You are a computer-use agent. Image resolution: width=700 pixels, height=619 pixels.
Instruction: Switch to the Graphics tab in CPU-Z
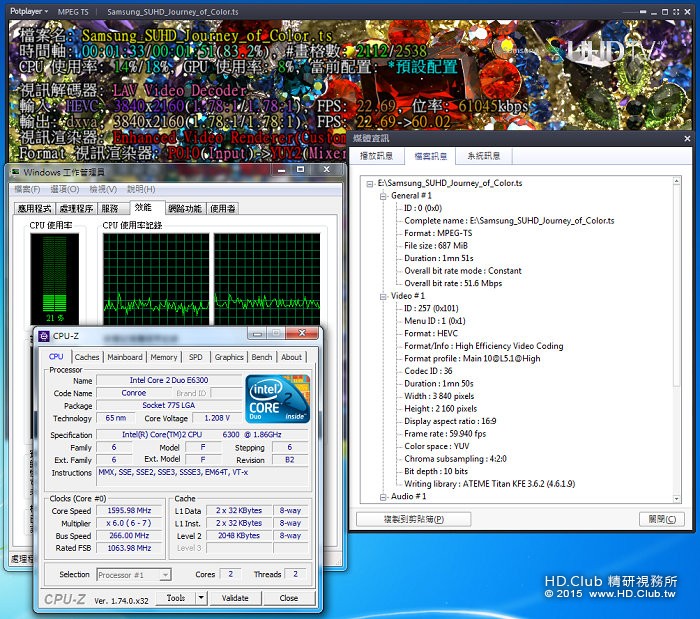click(229, 357)
